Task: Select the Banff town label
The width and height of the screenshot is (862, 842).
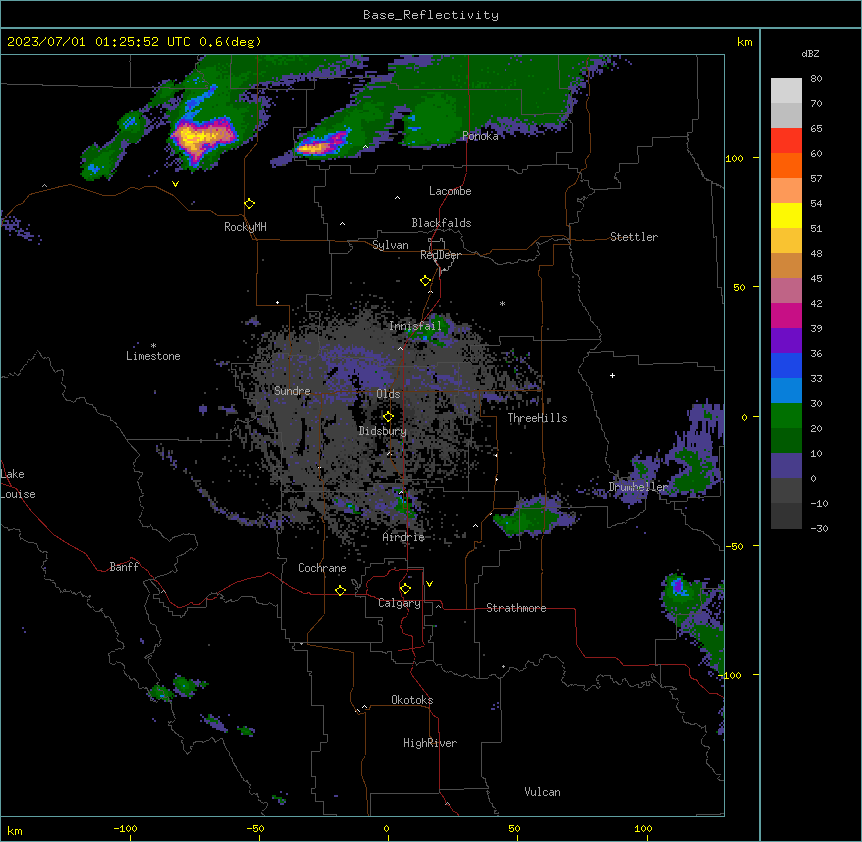Action: 124,567
